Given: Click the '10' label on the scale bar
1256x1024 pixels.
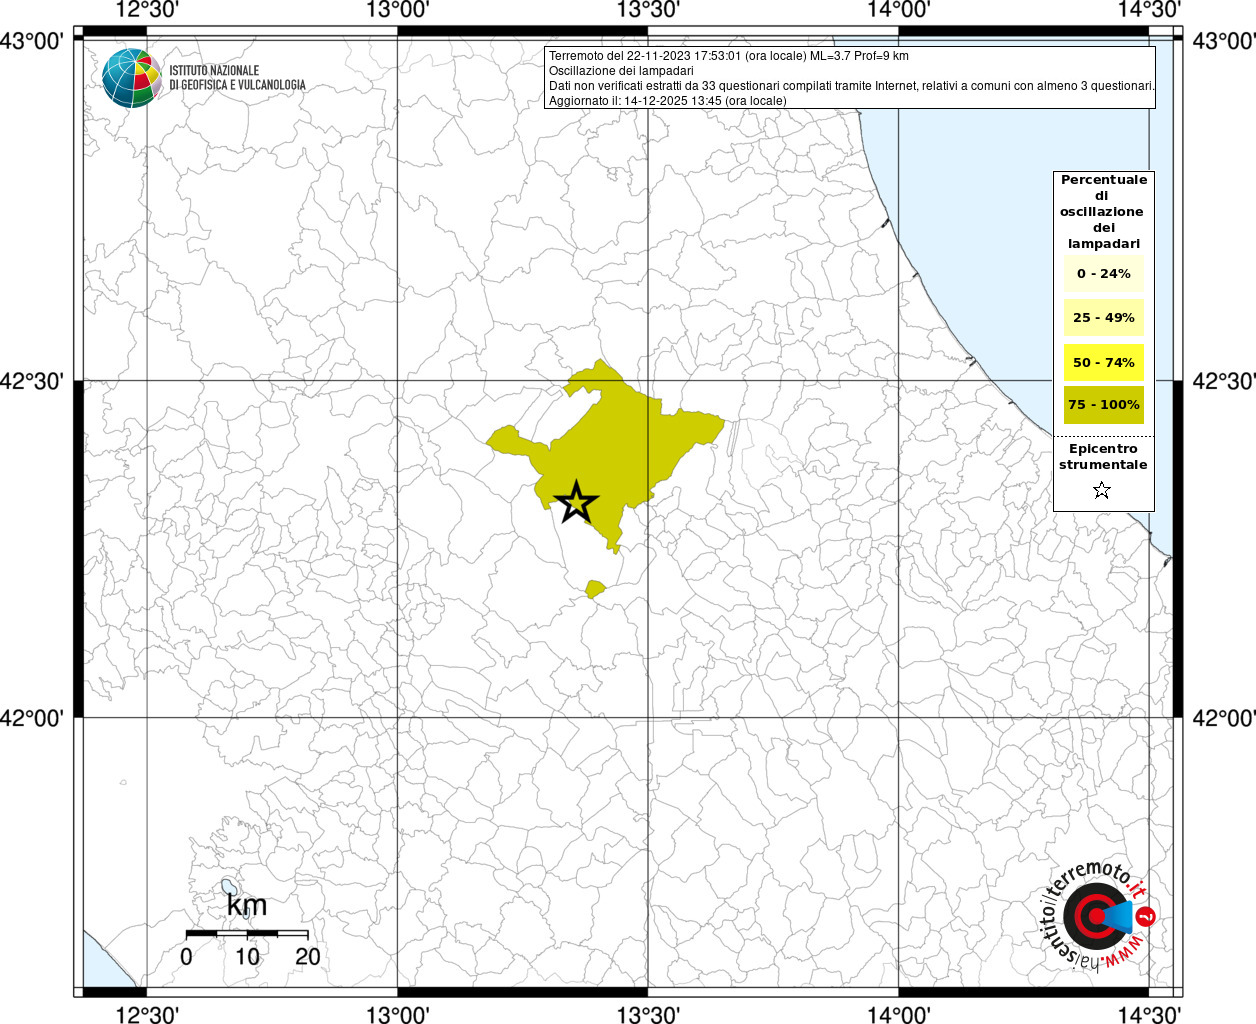Looking at the screenshot, I should [247, 957].
